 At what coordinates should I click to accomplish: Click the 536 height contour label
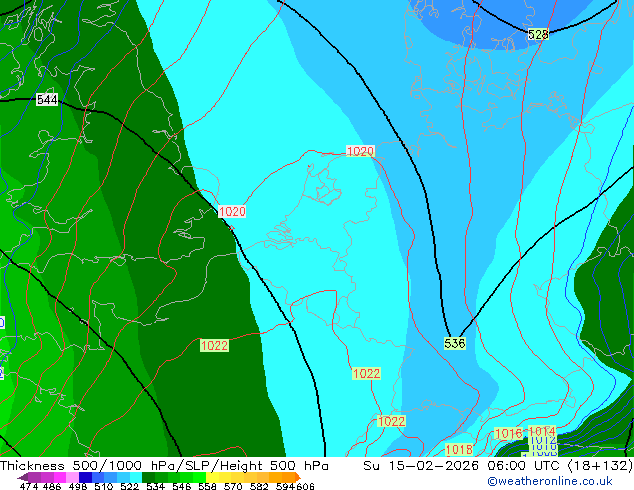click(455, 343)
